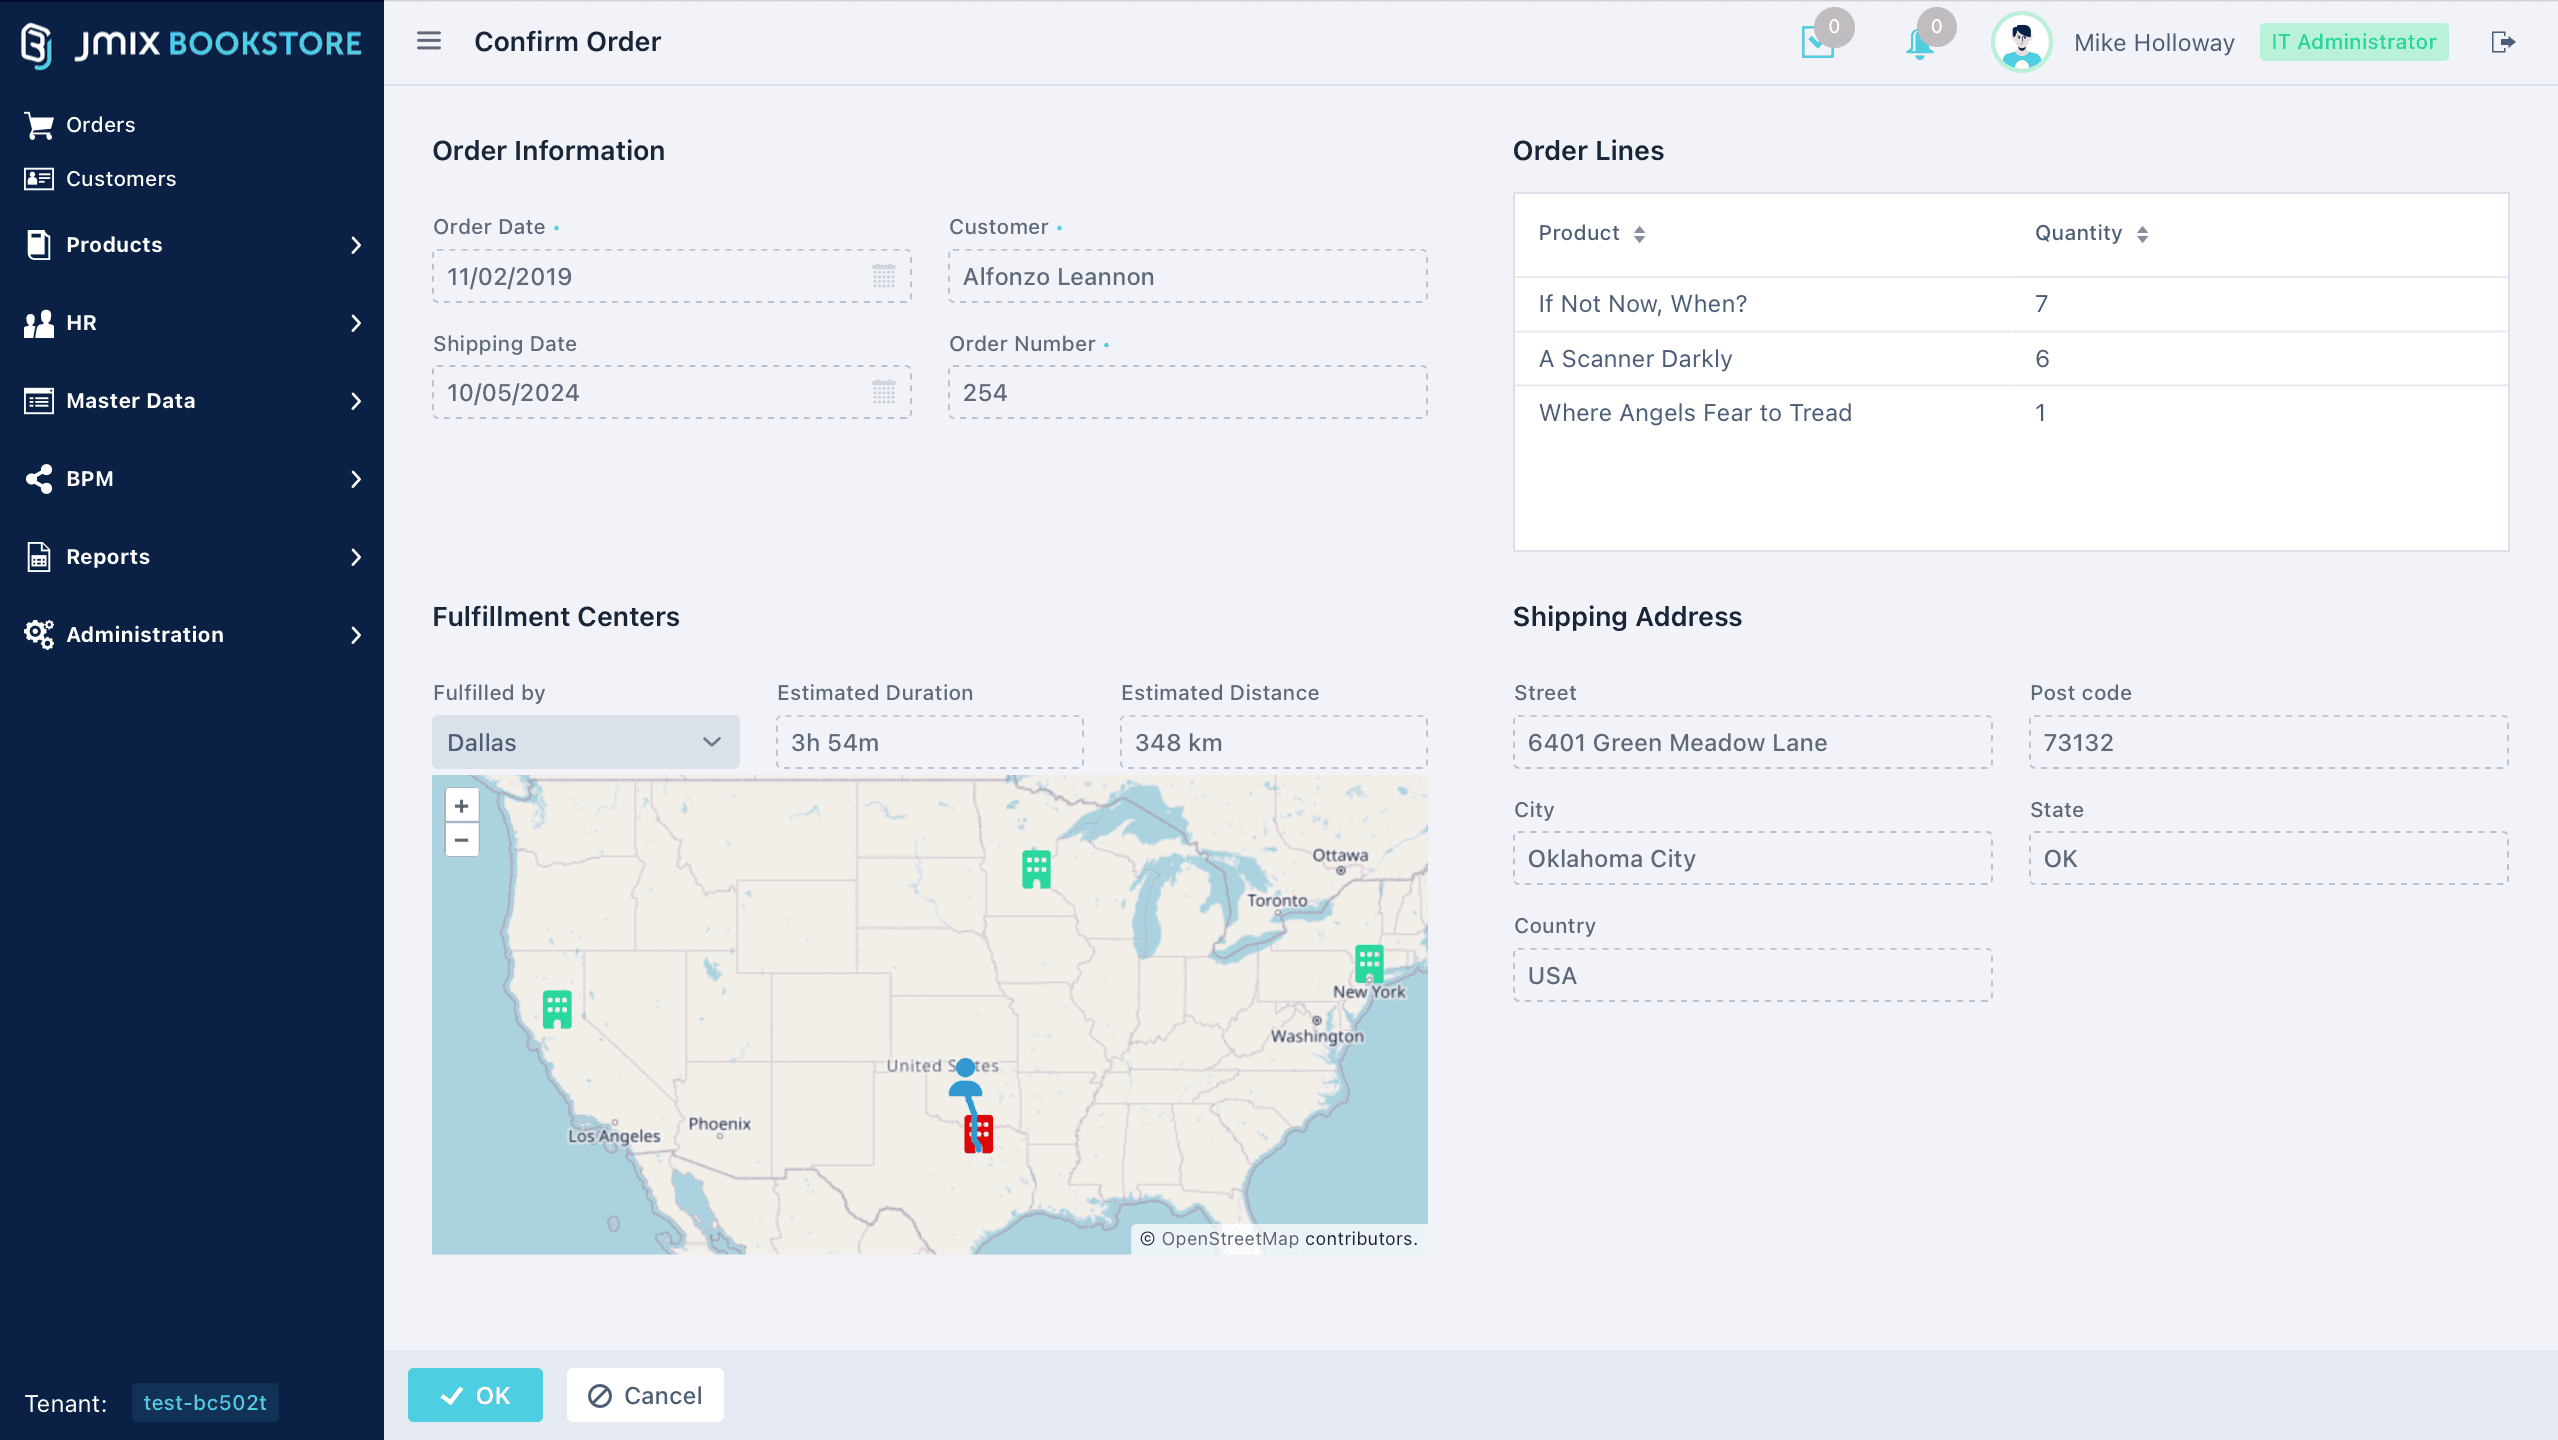Toggle the hamburger sidebar menu icon
Image resolution: width=2558 pixels, height=1440 pixels.
click(429, 41)
